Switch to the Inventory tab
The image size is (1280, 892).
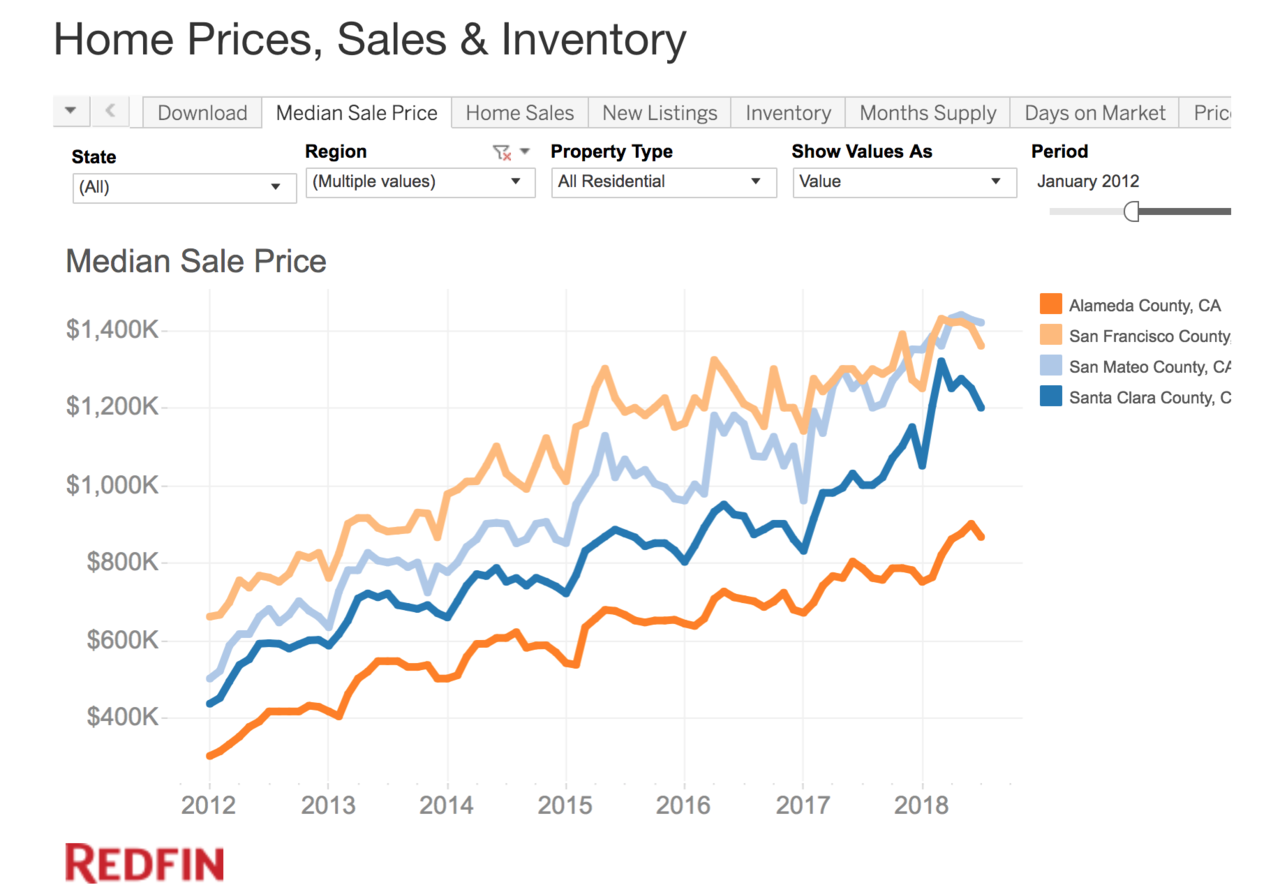pyautogui.click(x=787, y=112)
